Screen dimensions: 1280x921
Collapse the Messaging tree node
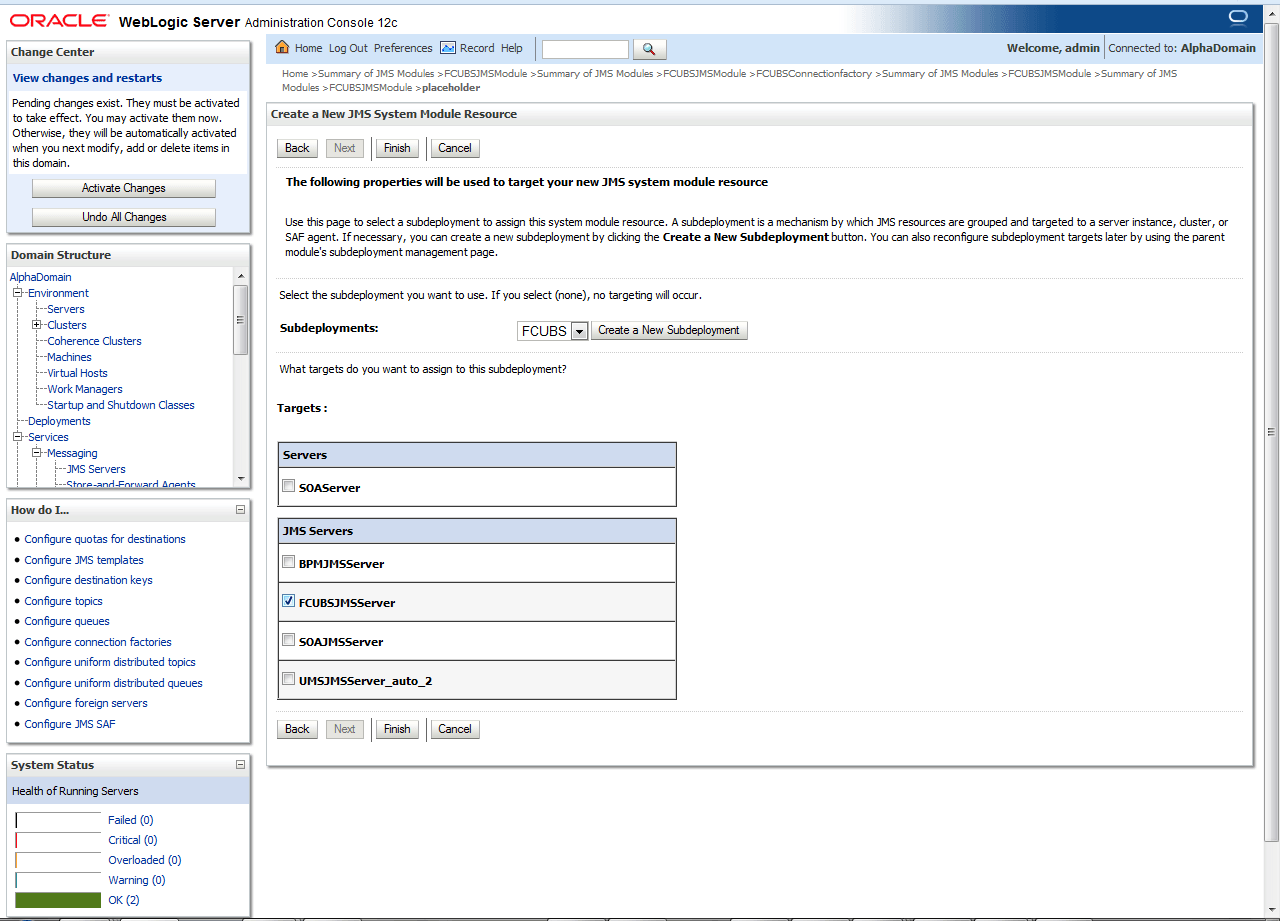tap(36, 453)
